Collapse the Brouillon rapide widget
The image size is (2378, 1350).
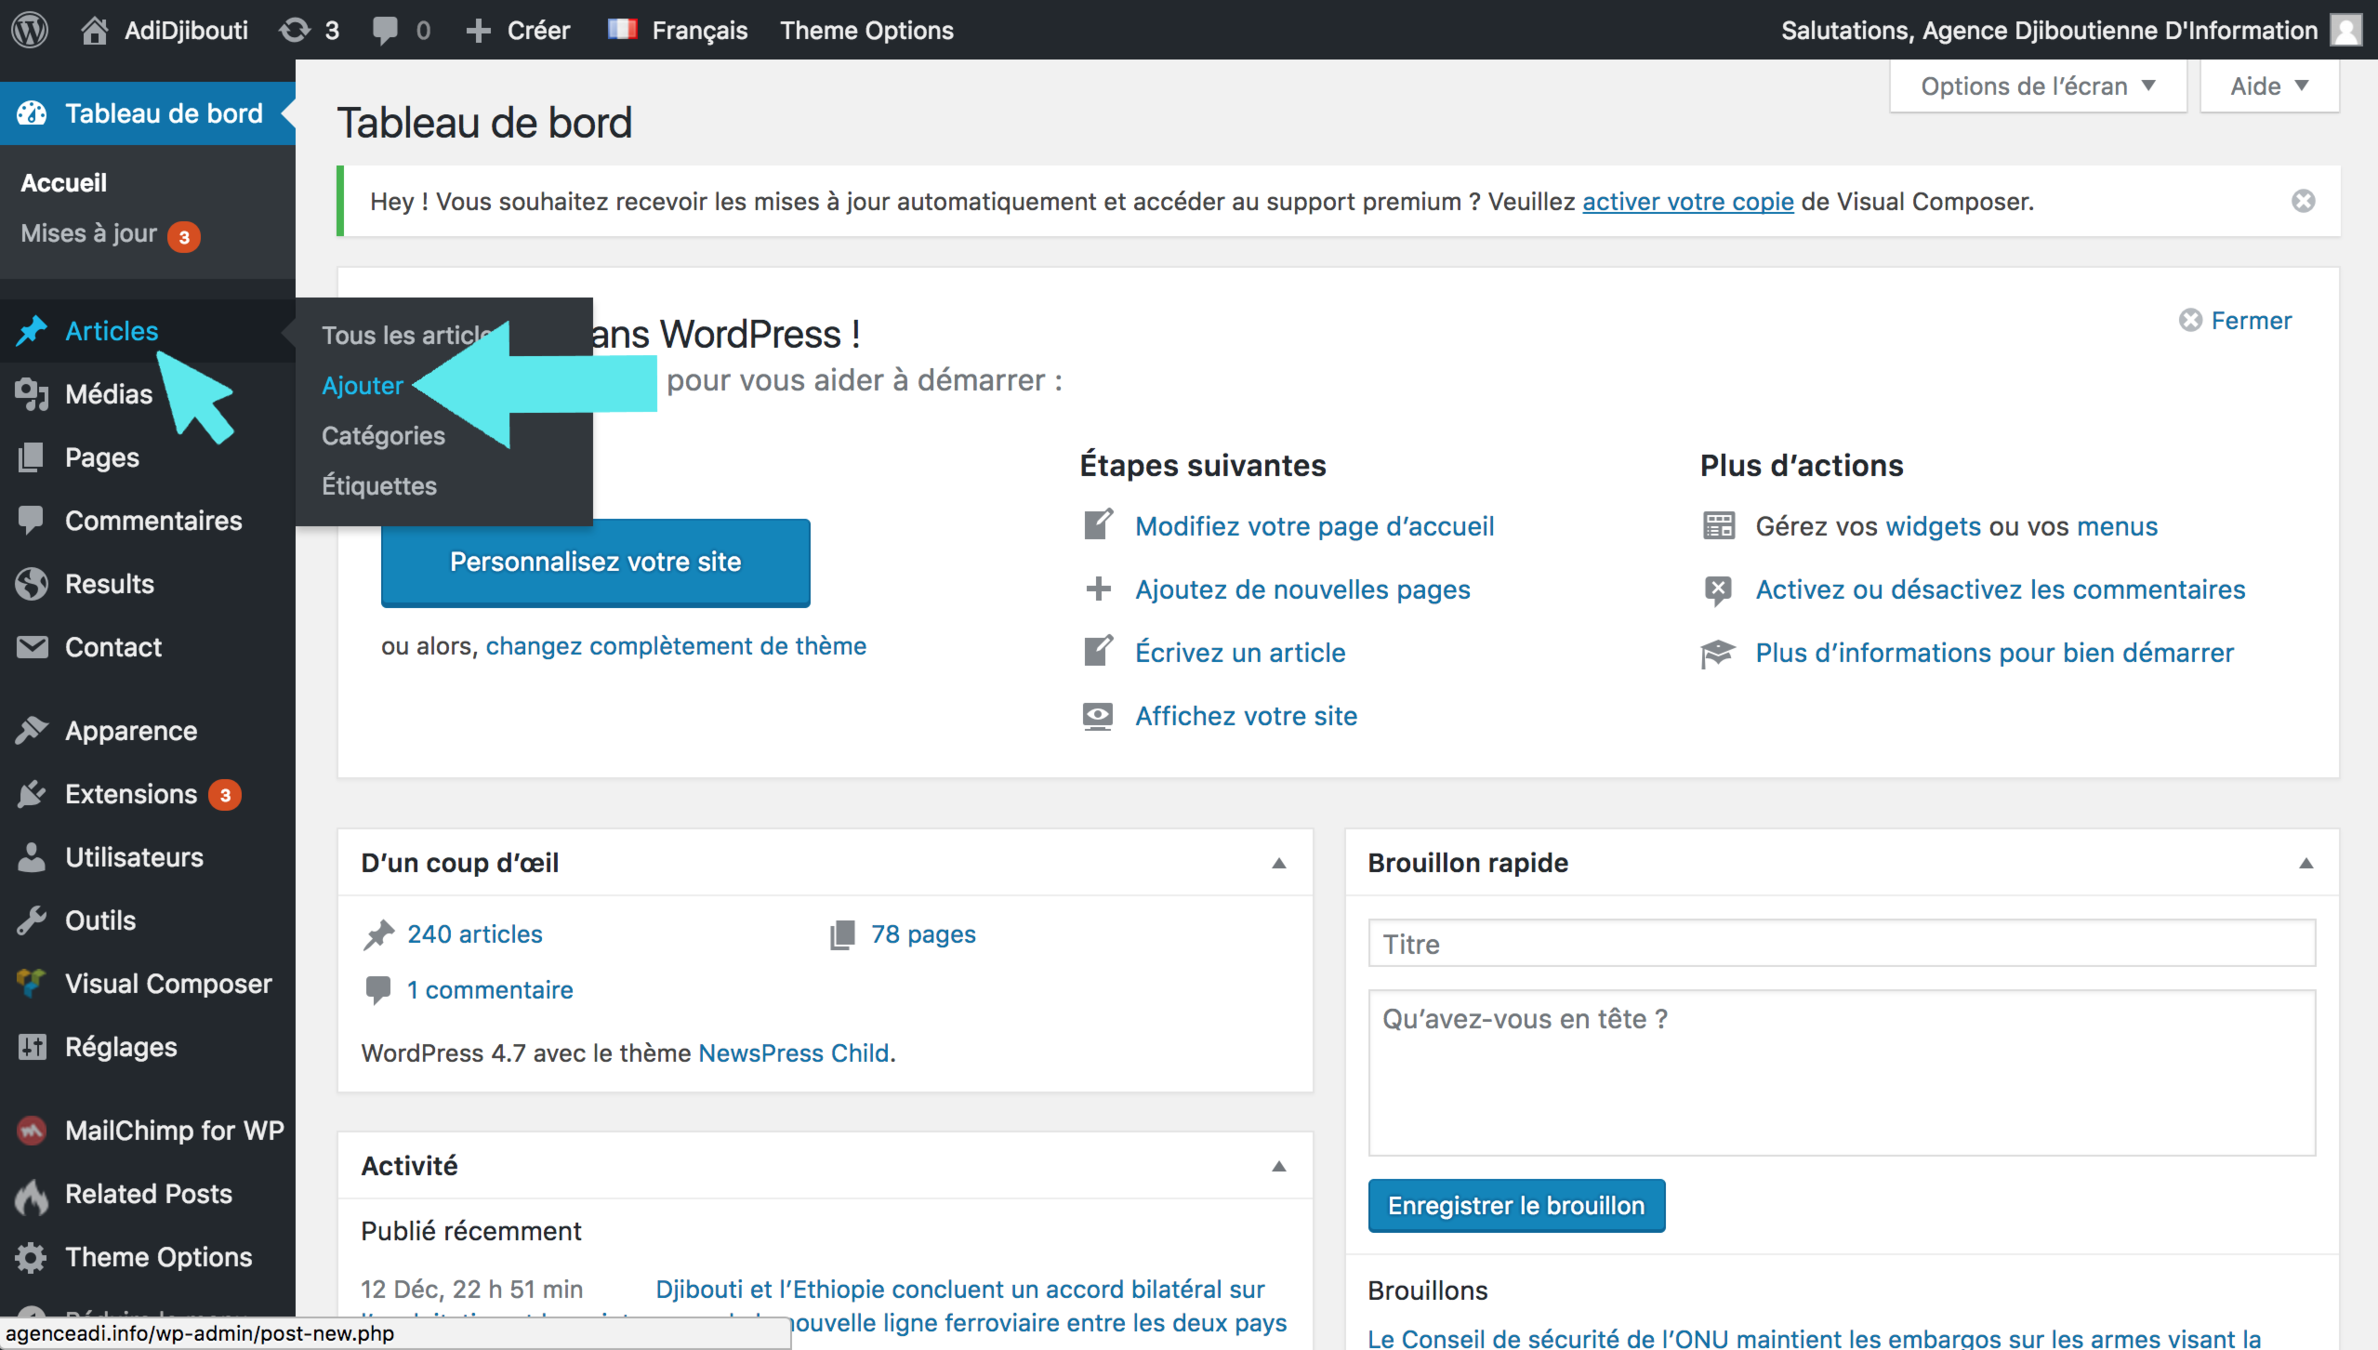(x=2305, y=863)
